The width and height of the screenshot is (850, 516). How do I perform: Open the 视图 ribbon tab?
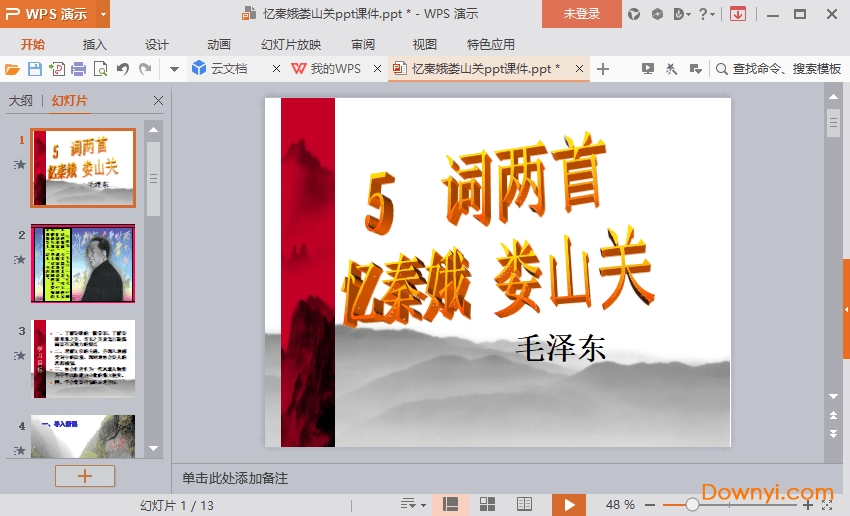click(x=424, y=44)
